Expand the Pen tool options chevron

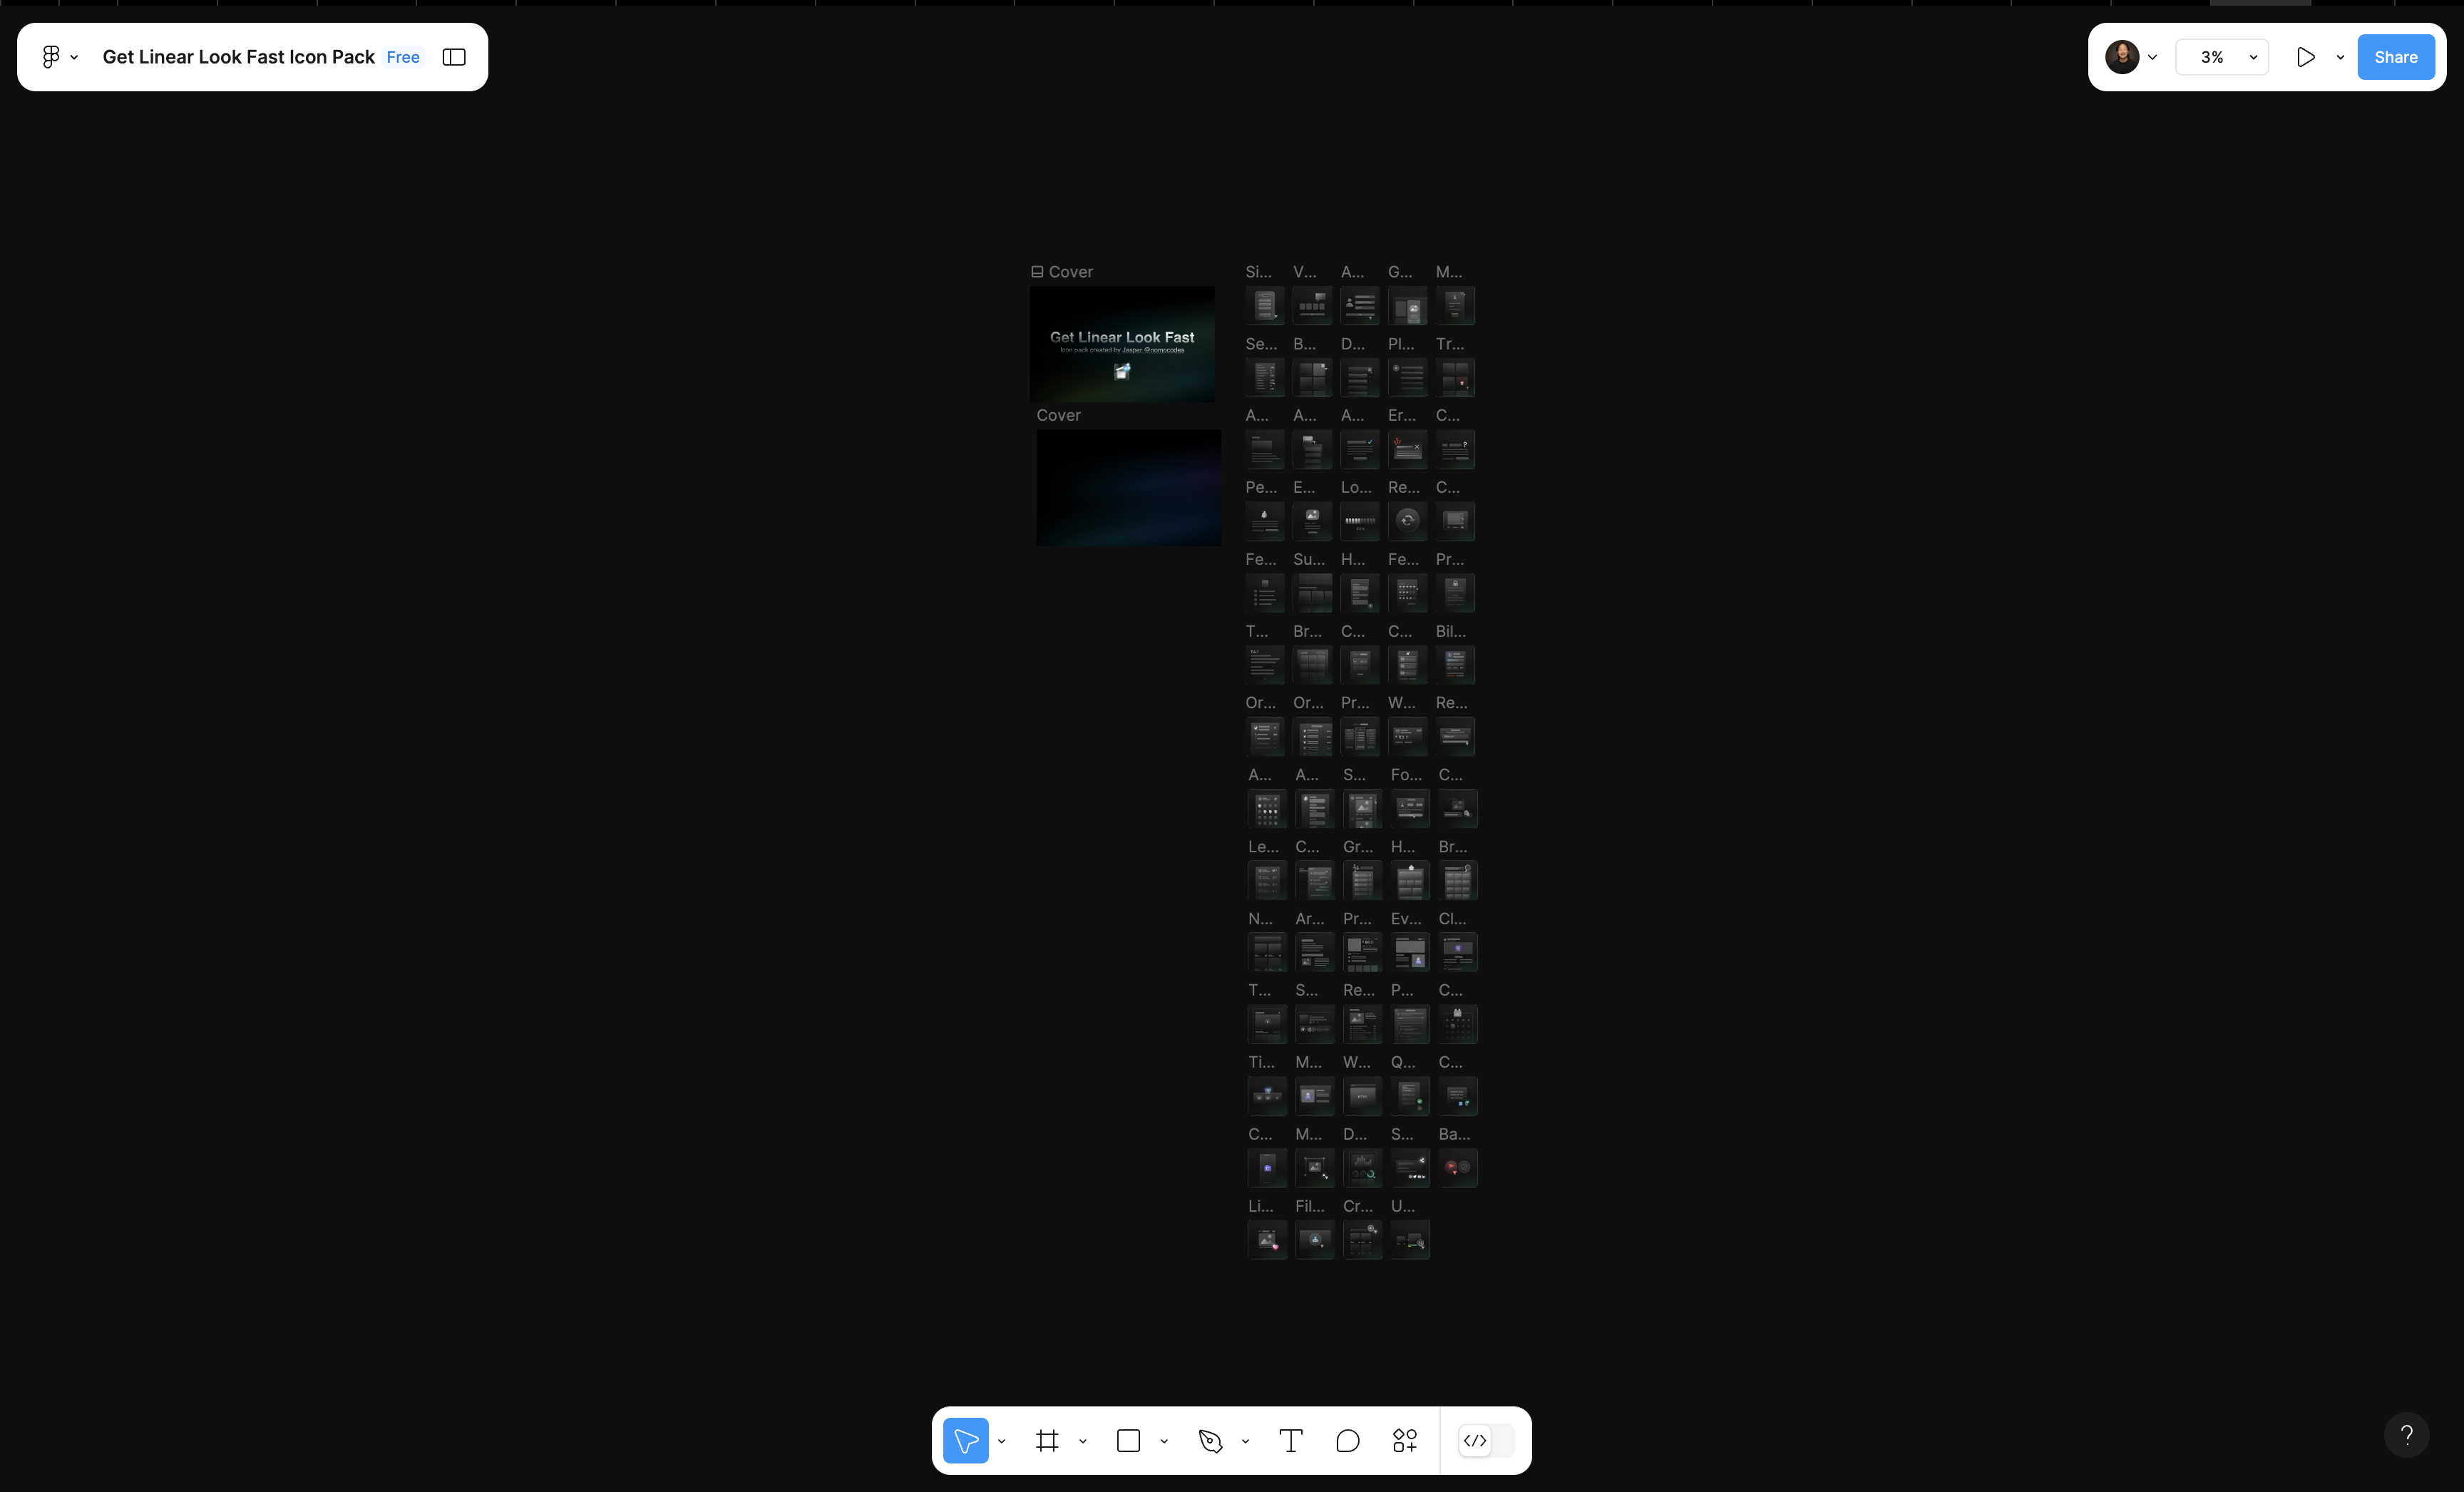[1245, 1441]
